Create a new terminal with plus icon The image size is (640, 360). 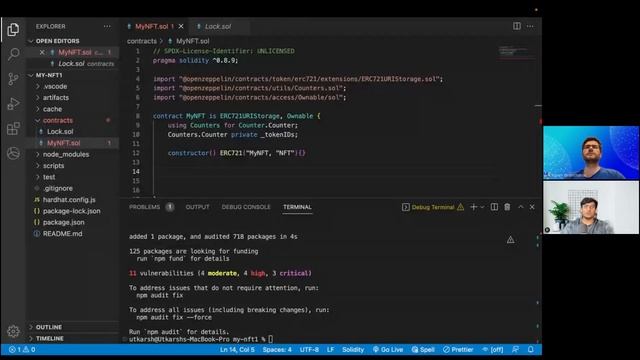pos(473,207)
